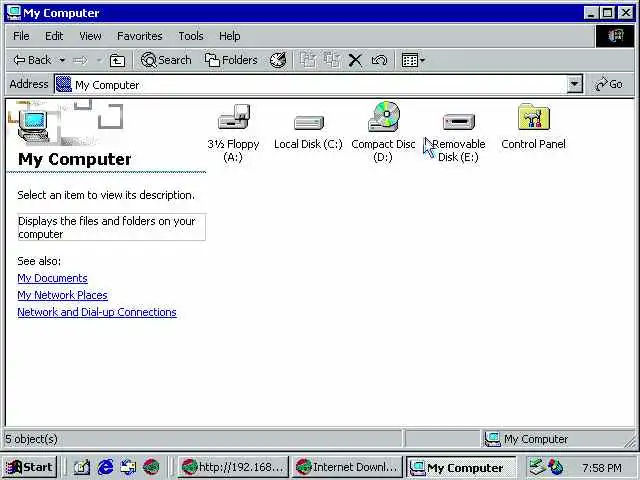The height and width of the screenshot is (480, 640).
Task: Click the Show Desktop Quick Launch icon
Action: [x=82, y=467]
